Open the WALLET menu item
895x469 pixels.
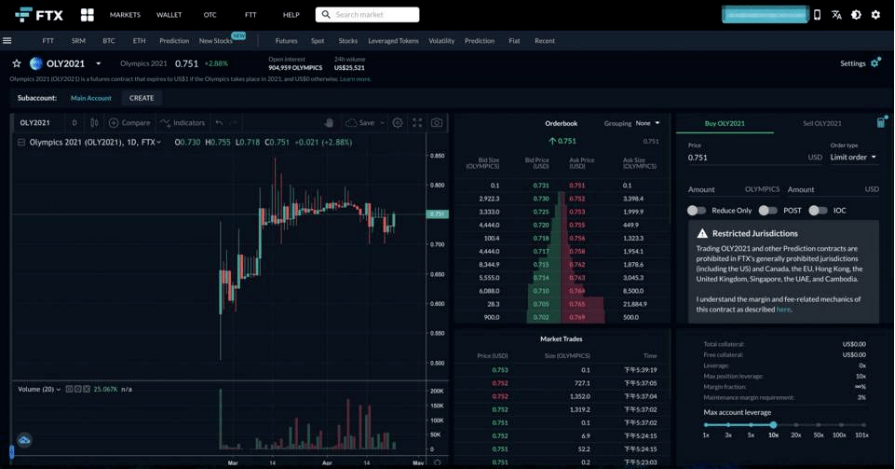[x=169, y=15]
